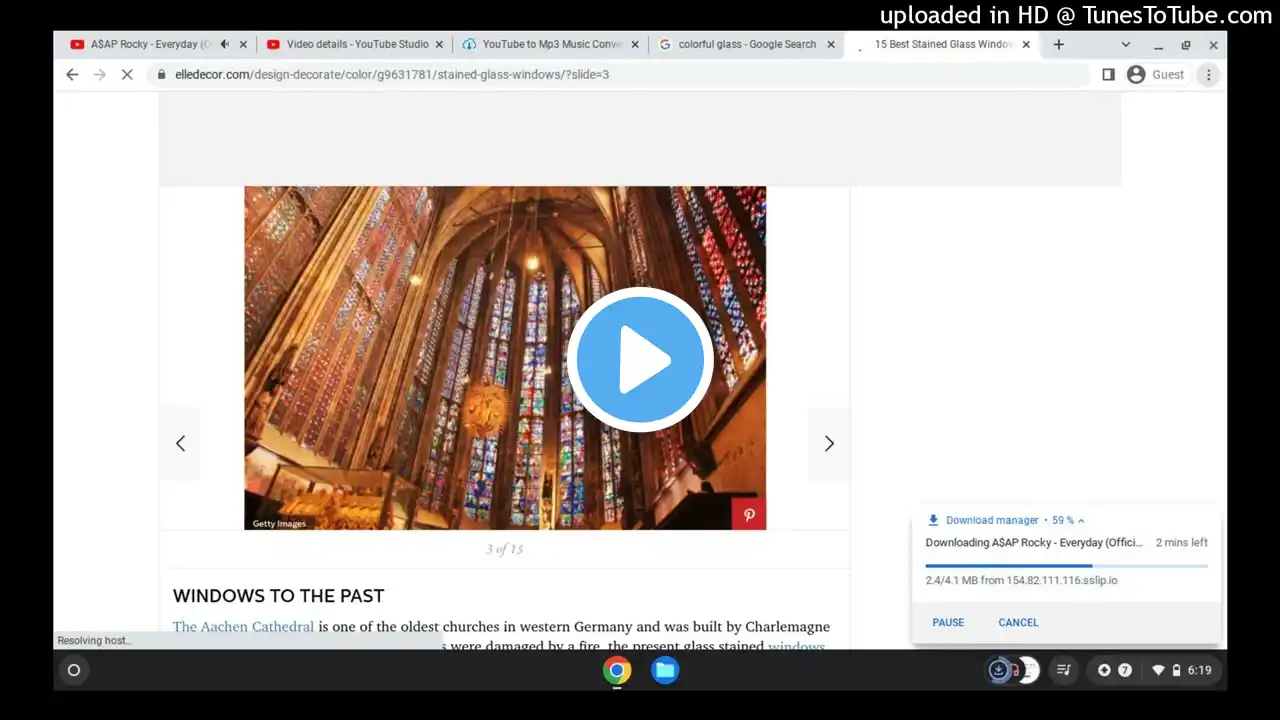Screen dimensions: 1280x720
Task: Open the Files app from the shelf
Action: (x=665, y=670)
